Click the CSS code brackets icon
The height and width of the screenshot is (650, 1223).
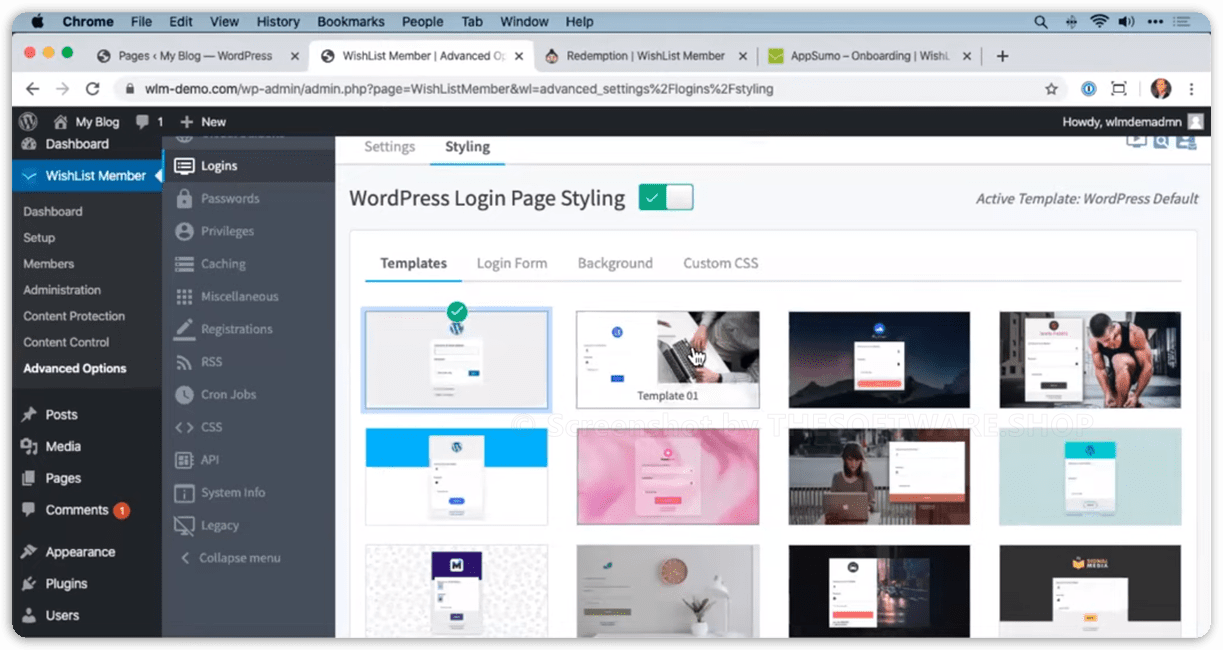pos(184,427)
